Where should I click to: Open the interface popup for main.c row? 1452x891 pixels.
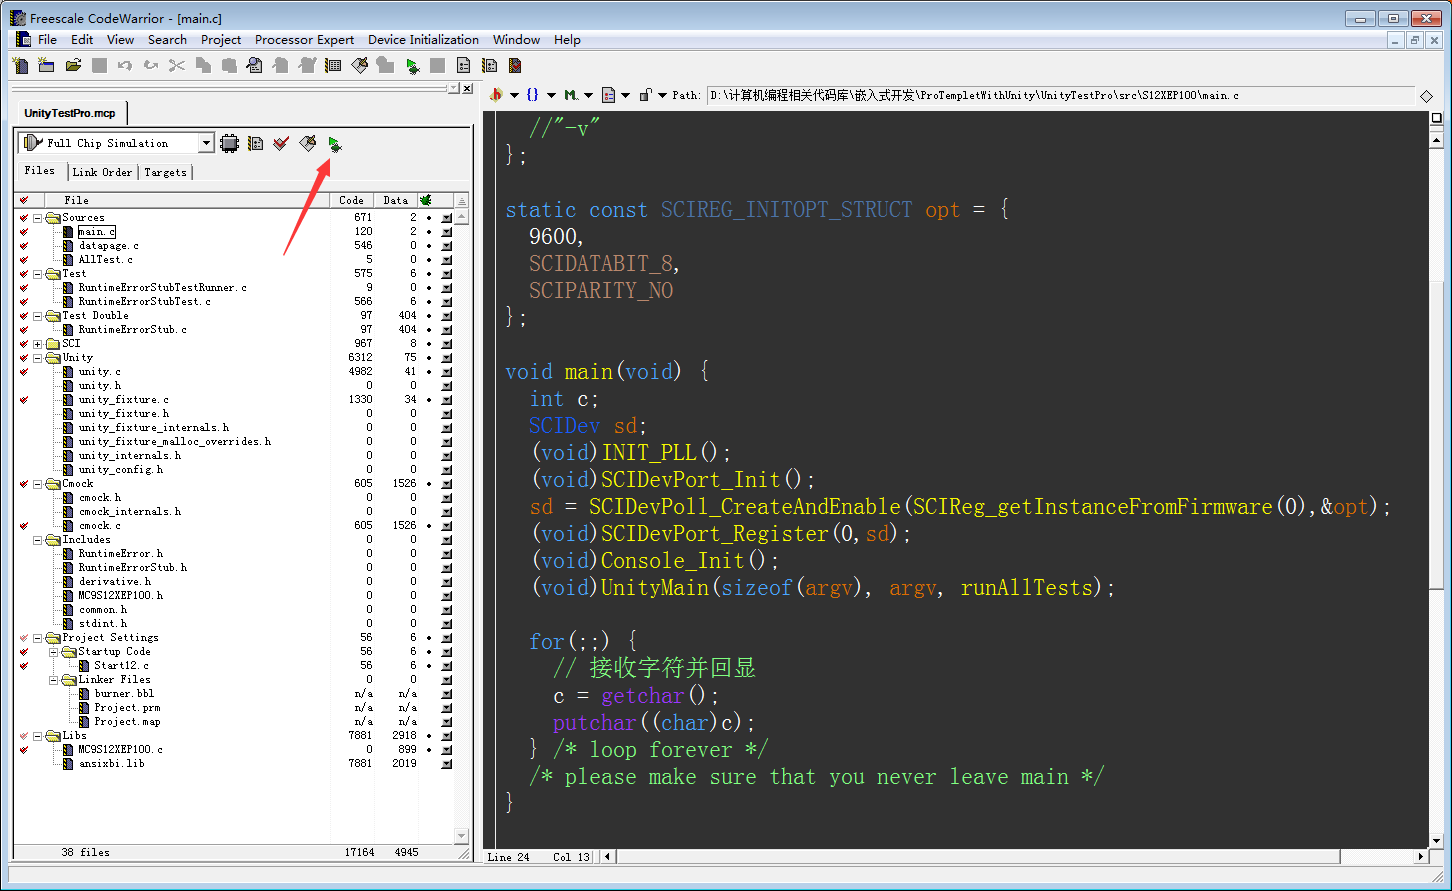[446, 231]
